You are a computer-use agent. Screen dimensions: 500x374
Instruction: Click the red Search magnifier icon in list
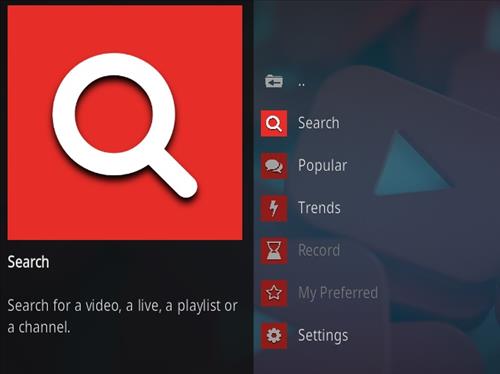point(274,123)
